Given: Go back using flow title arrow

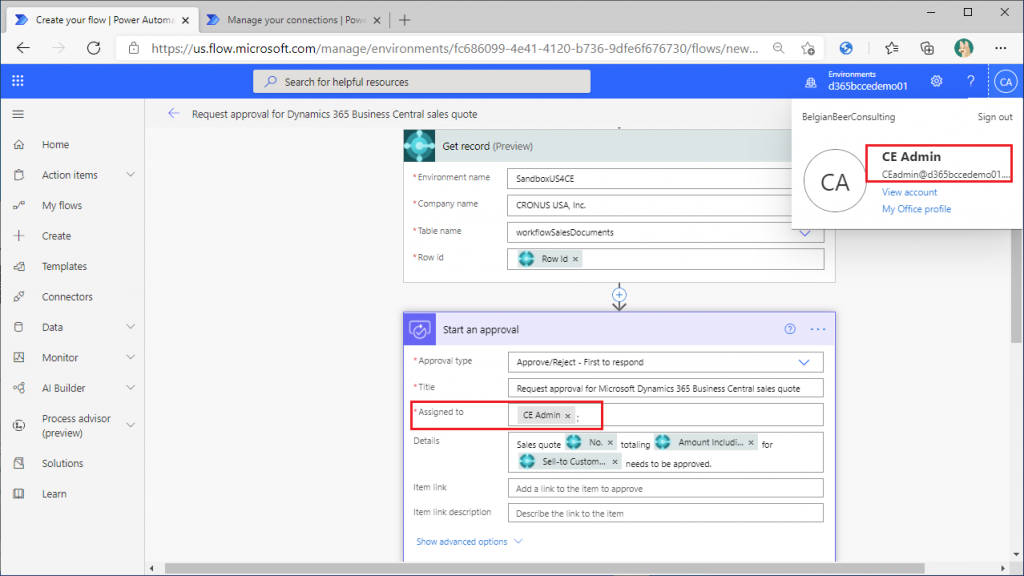Looking at the screenshot, I should point(173,114).
